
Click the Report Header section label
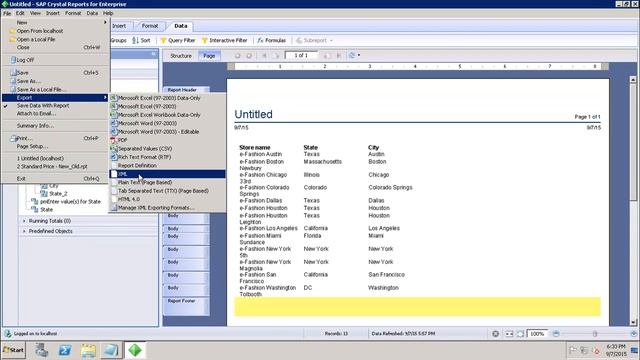tap(182, 90)
